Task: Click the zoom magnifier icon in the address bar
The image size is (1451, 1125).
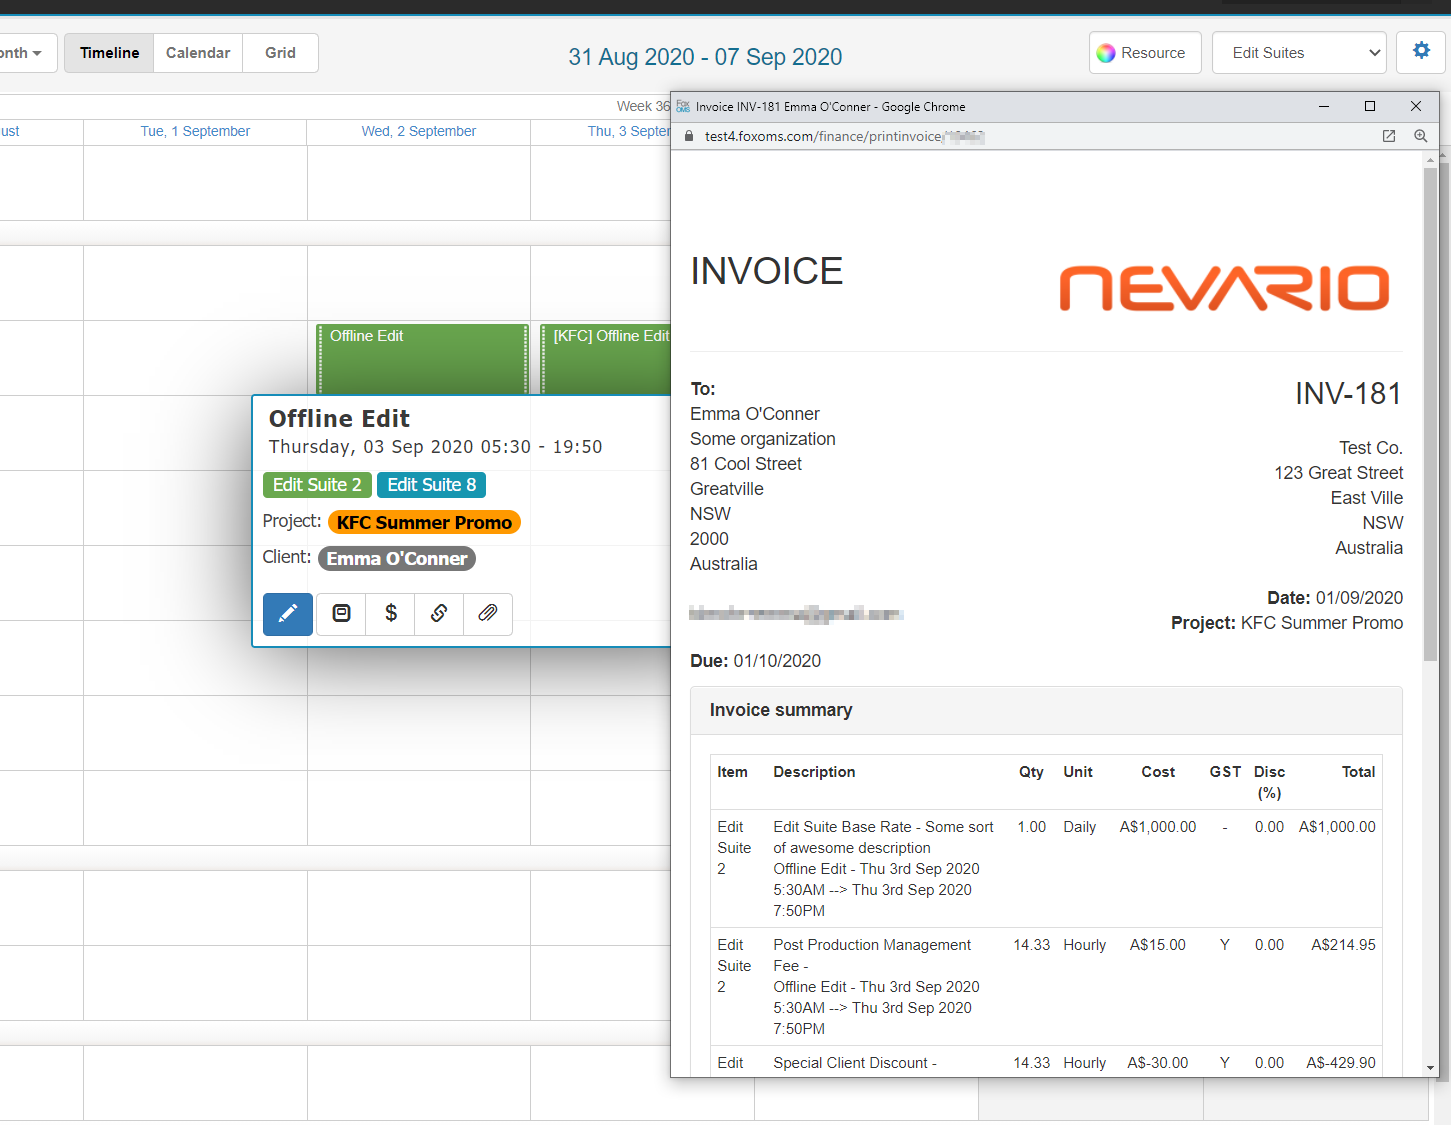Action: point(1420,136)
